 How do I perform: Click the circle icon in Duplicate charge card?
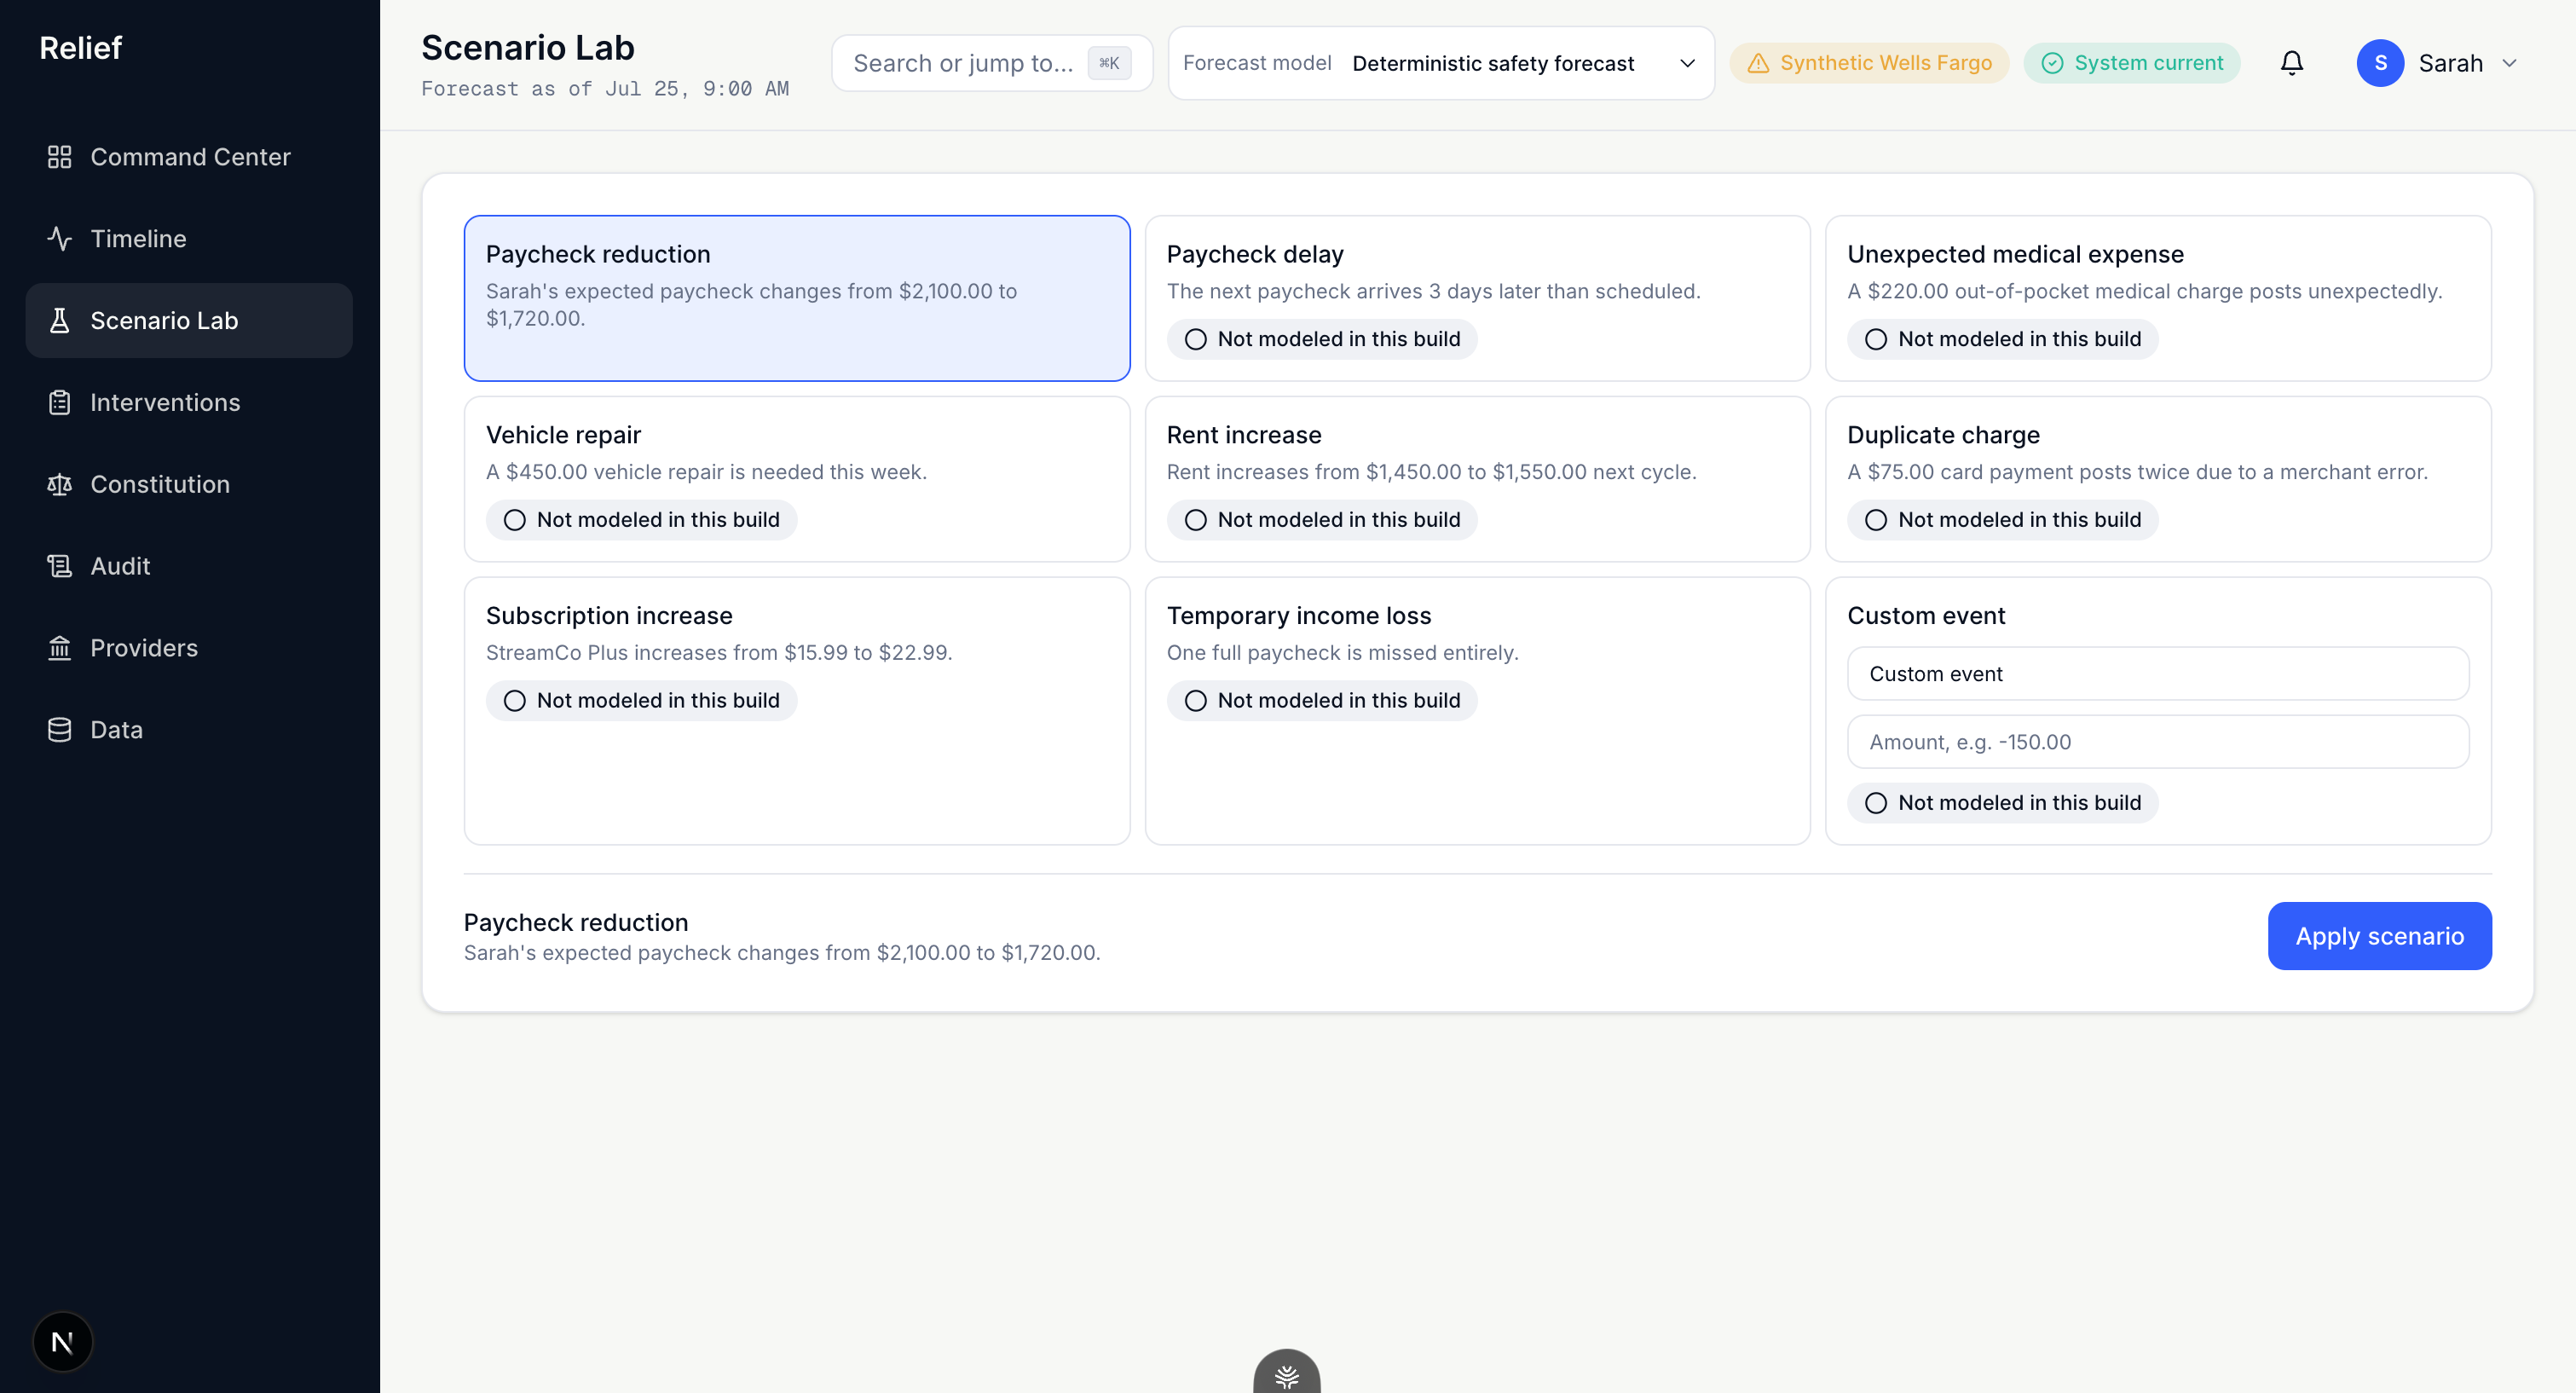tap(1875, 520)
